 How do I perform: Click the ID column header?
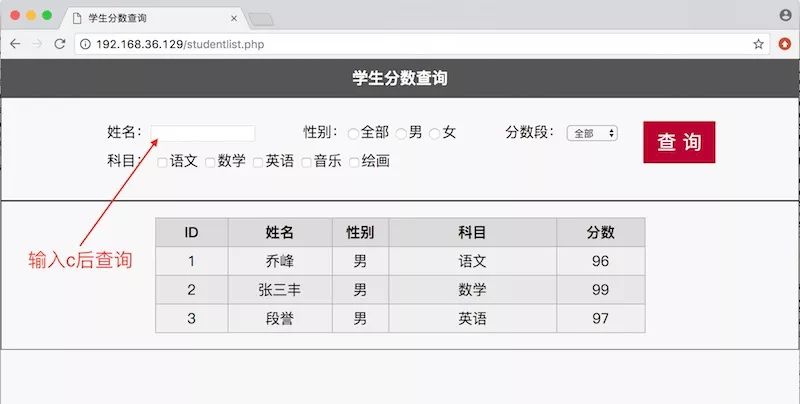point(192,233)
